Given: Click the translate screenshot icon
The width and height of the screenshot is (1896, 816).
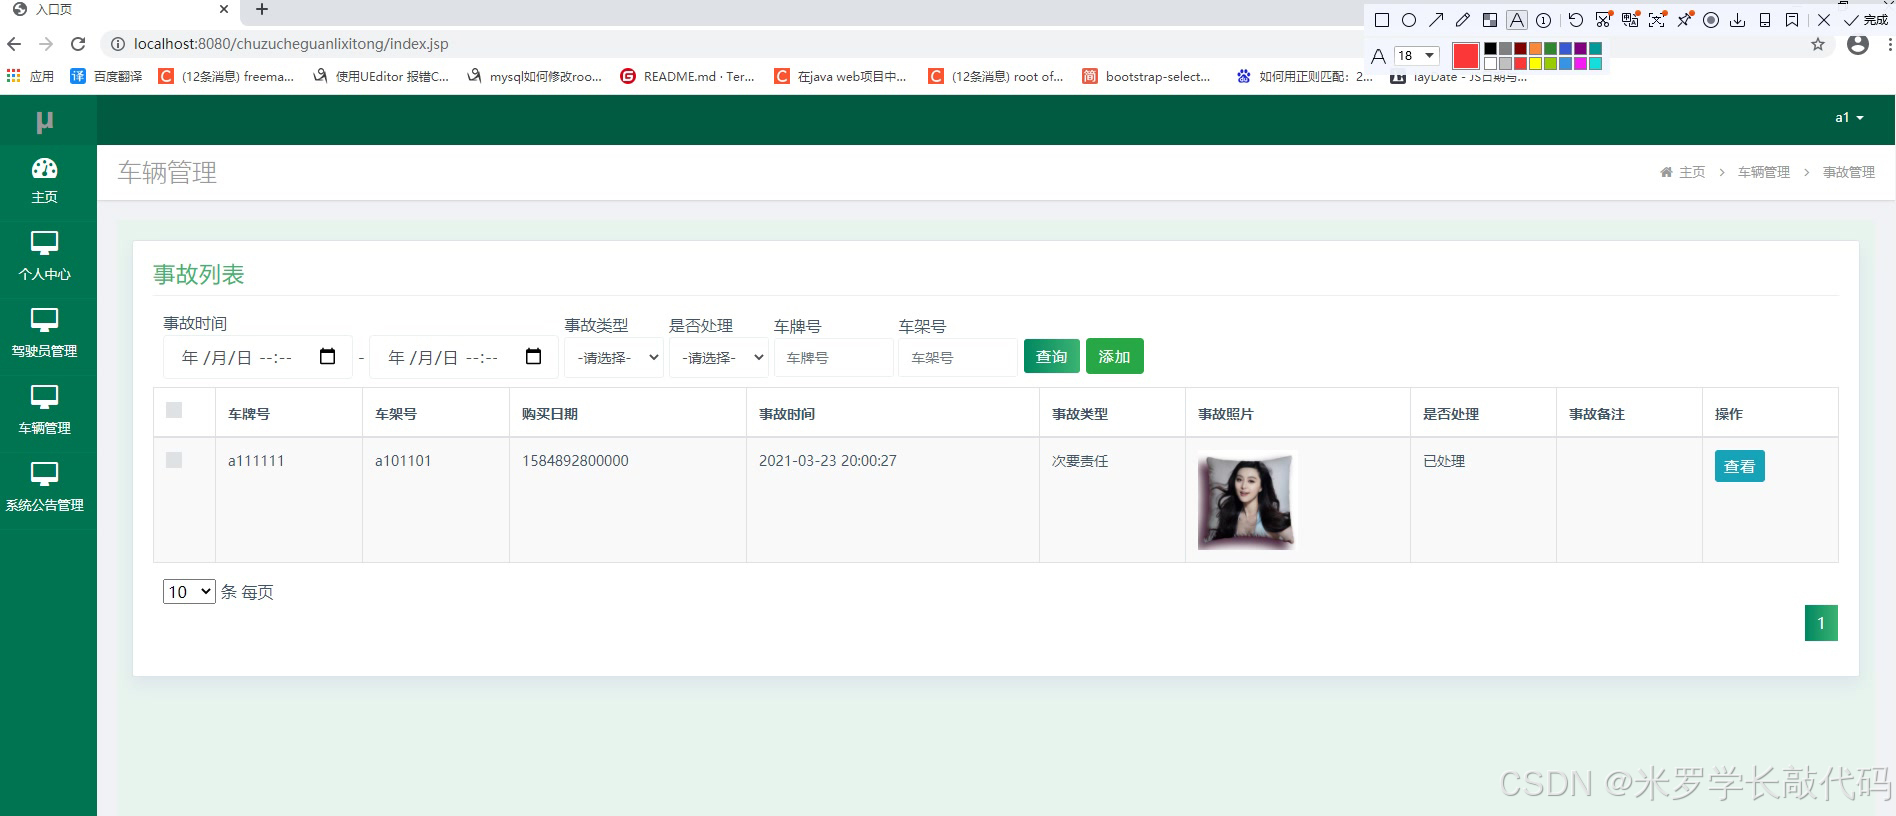Looking at the screenshot, I should click(x=1630, y=20).
